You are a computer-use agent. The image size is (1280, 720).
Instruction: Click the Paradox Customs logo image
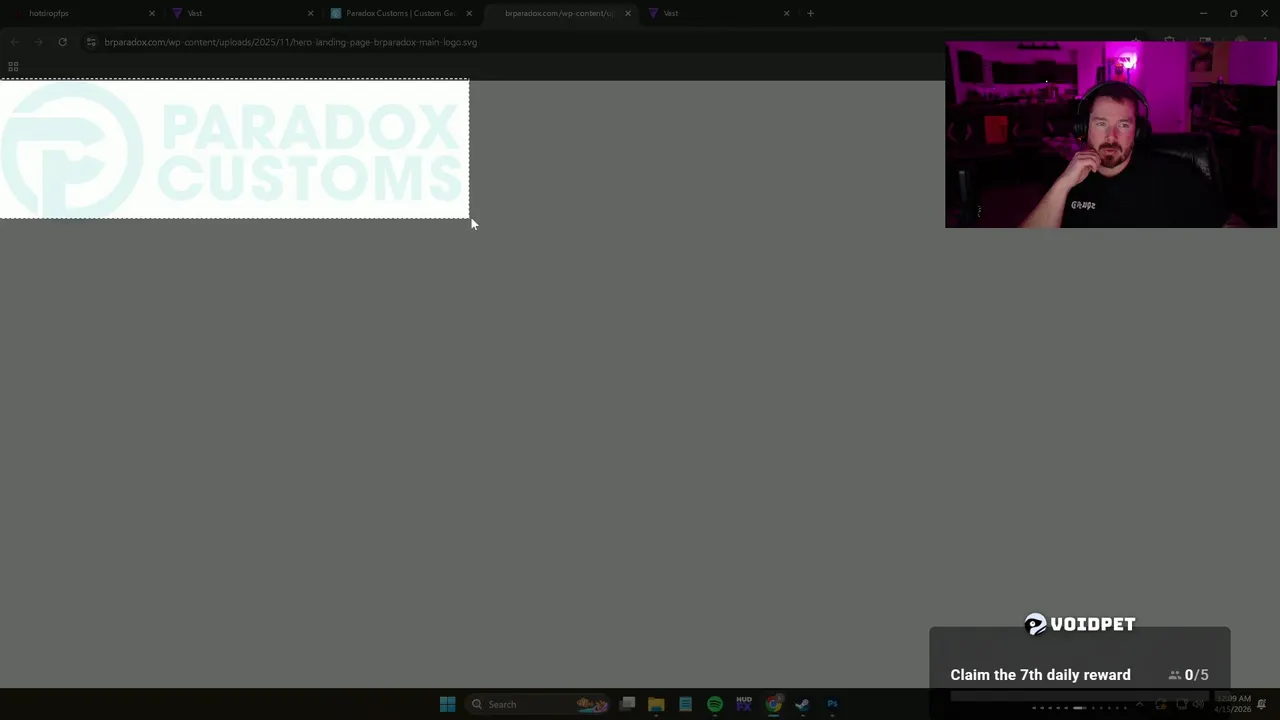click(234, 149)
